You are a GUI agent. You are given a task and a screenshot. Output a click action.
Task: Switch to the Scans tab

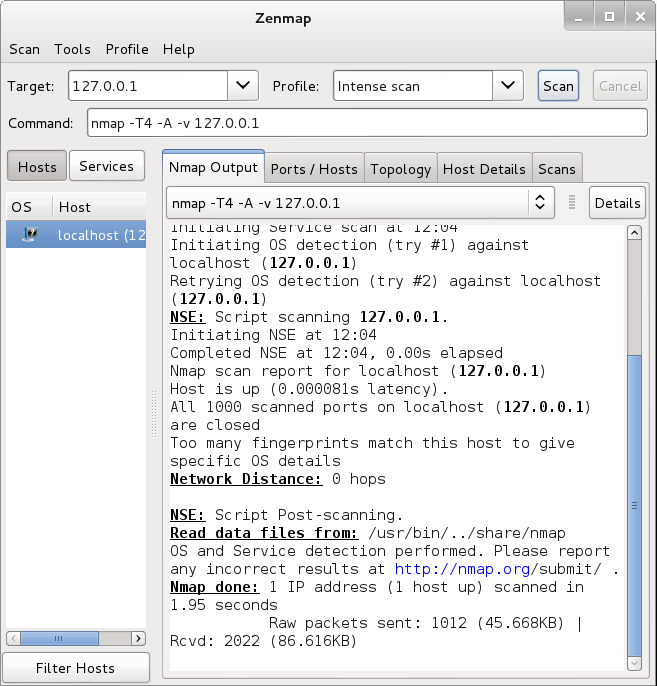click(x=557, y=169)
